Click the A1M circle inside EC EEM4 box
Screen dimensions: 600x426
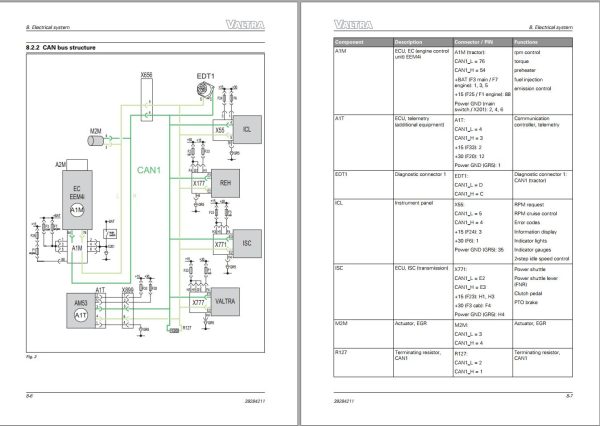[x=77, y=210]
